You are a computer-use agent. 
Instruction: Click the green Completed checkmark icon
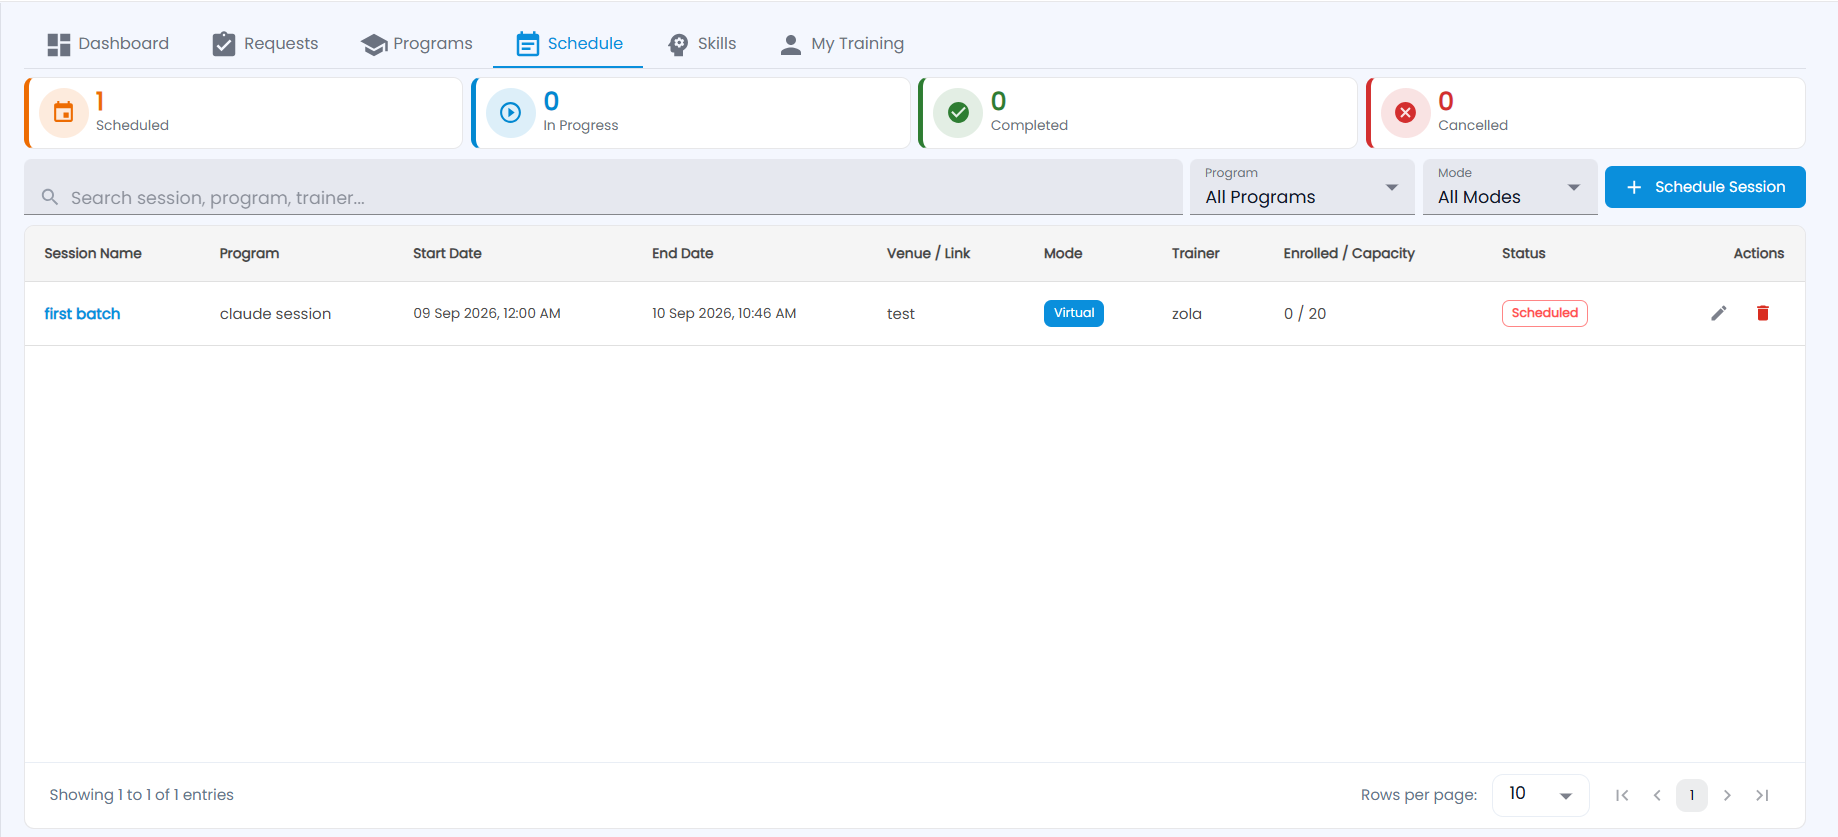pyautogui.click(x=958, y=113)
